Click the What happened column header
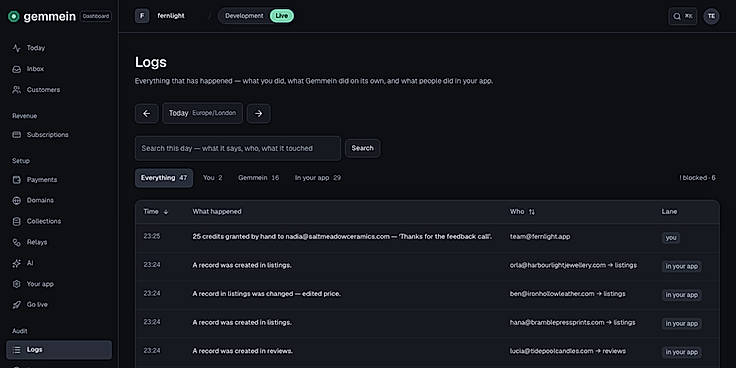Image resolution: width=736 pixels, height=368 pixels. click(x=217, y=212)
